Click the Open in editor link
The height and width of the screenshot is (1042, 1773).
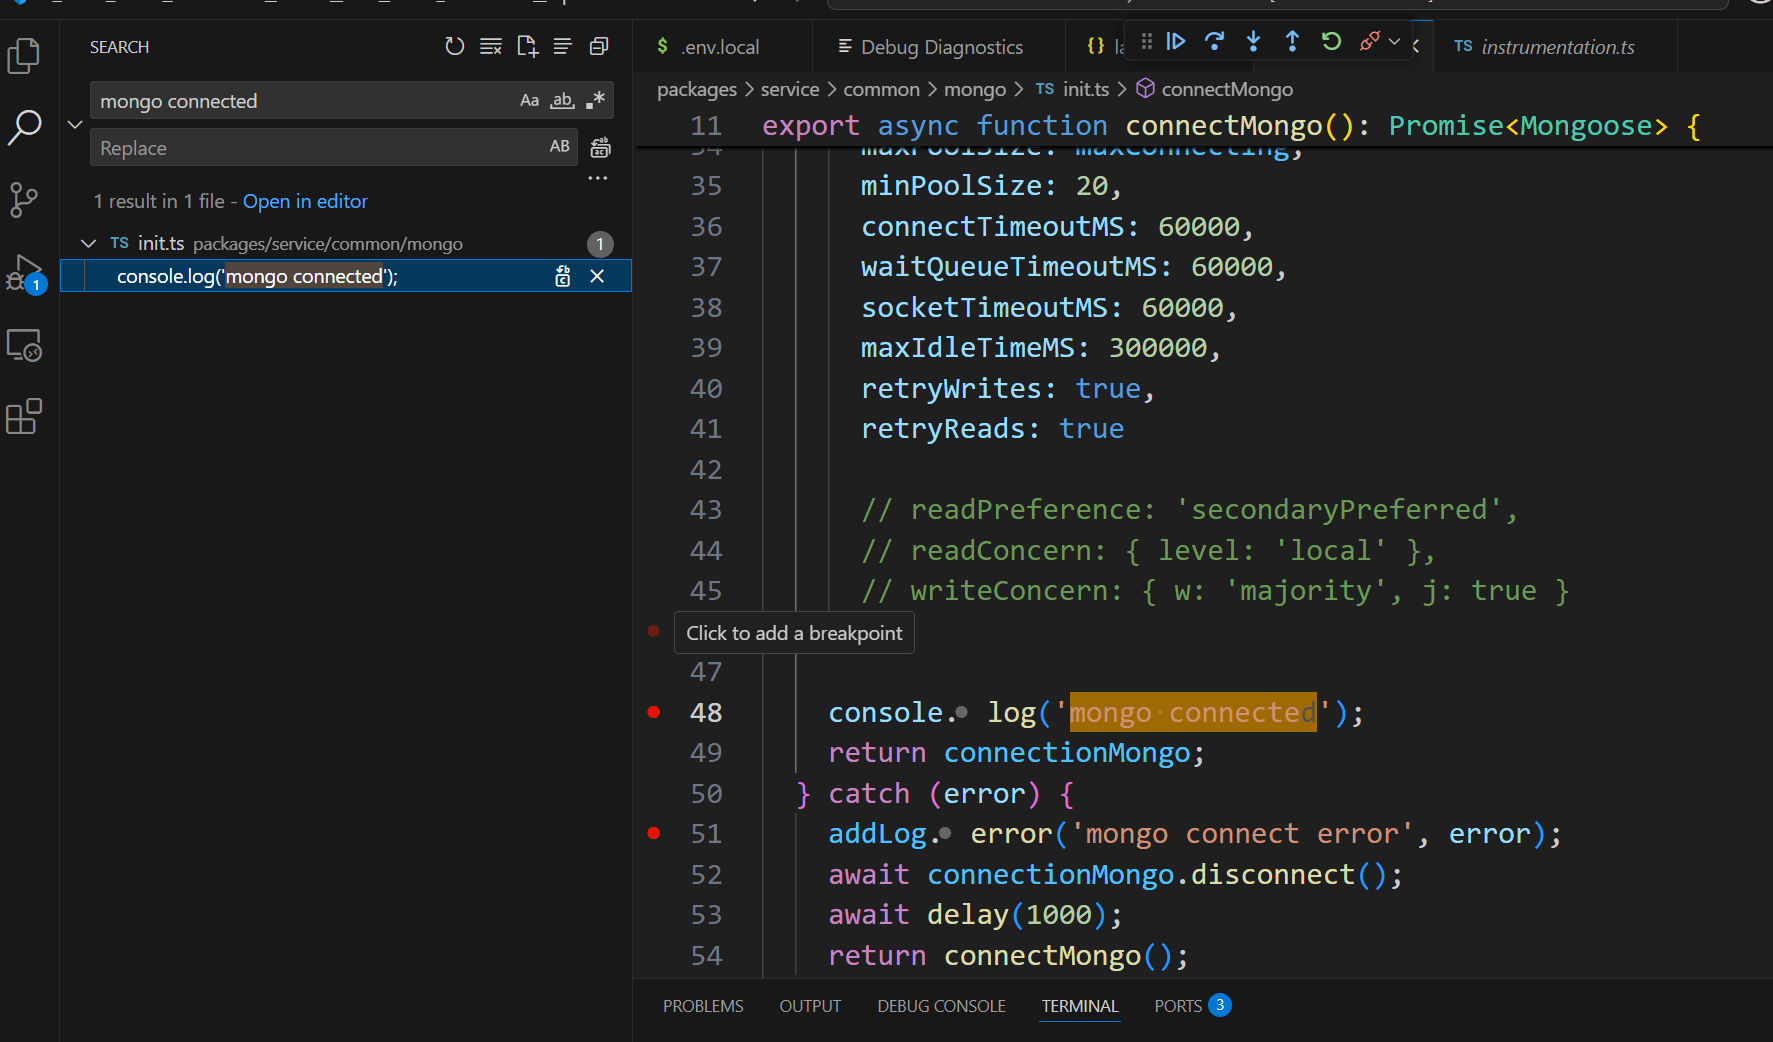click(x=305, y=201)
